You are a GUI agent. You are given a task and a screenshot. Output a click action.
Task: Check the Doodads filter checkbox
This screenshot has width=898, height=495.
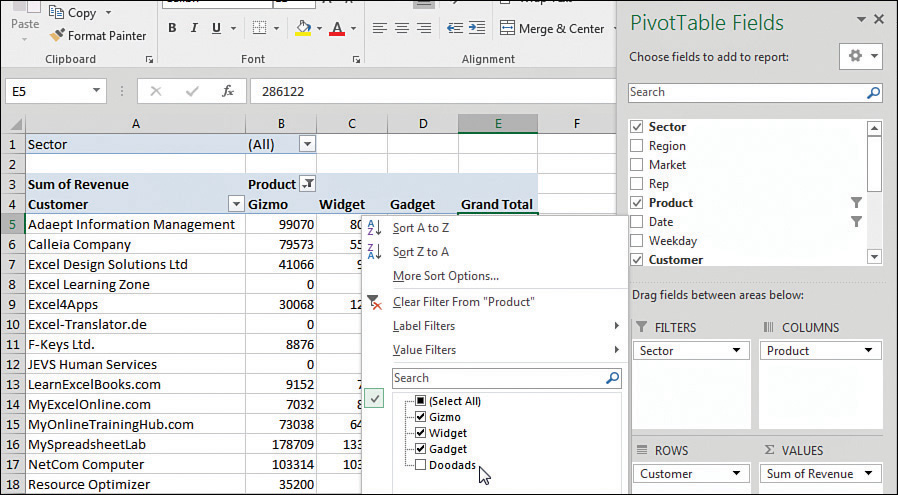420,465
